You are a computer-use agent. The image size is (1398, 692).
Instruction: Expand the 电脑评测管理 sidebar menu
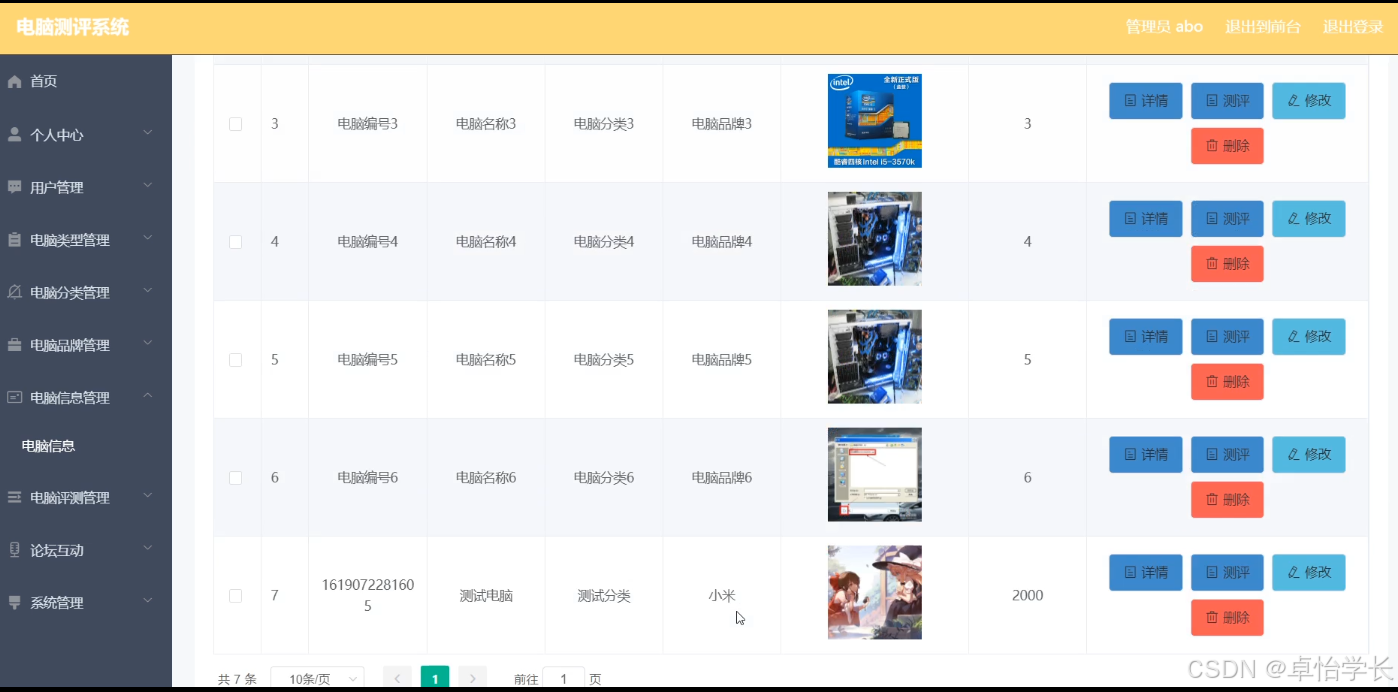pos(148,496)
